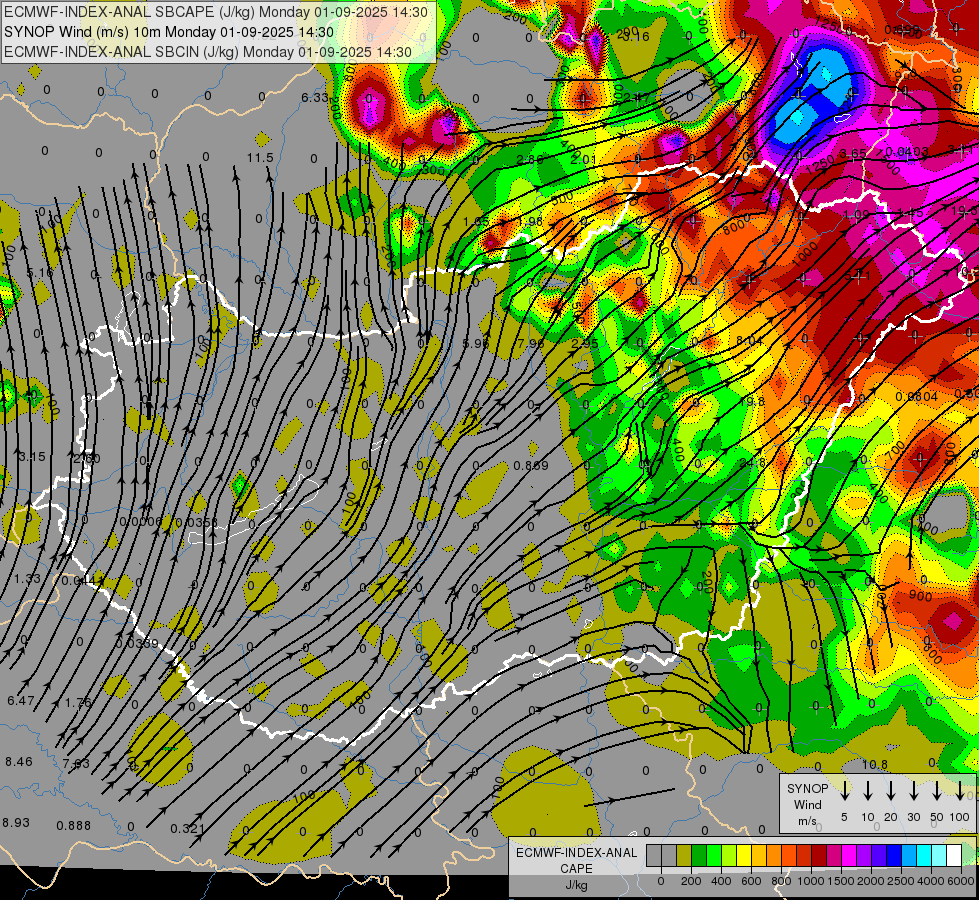Click the map value '3.16'

click(636, 37)
